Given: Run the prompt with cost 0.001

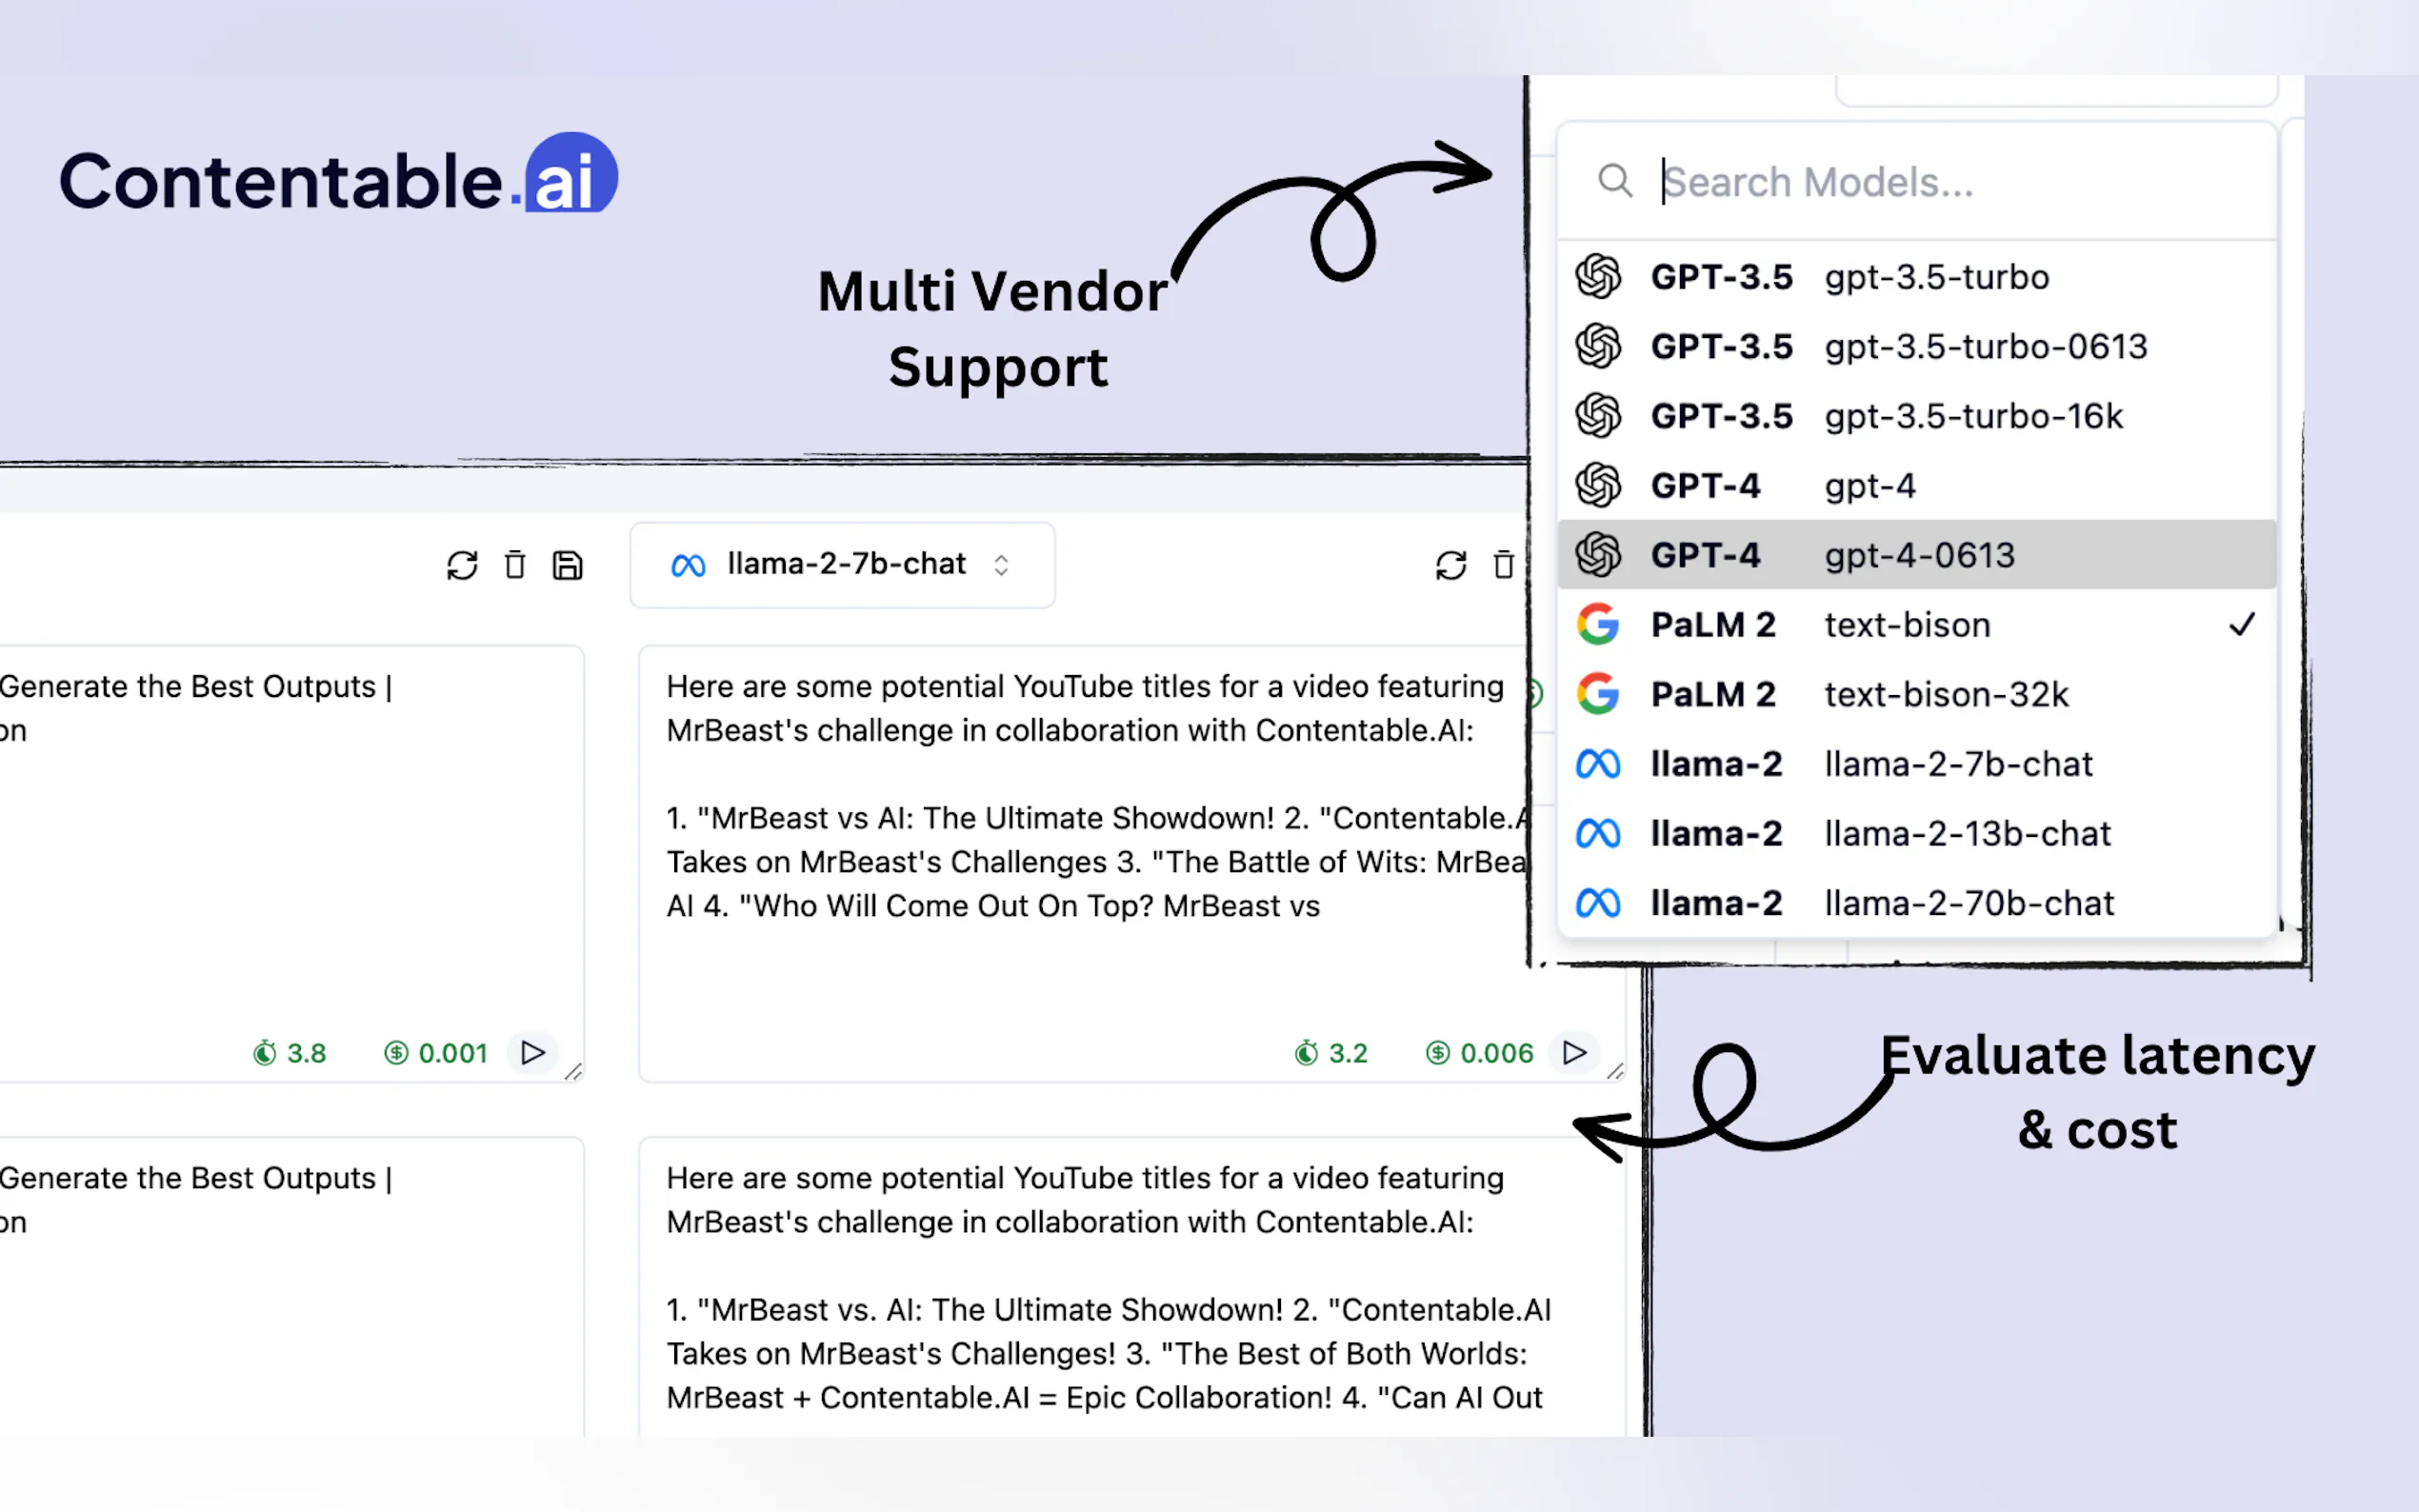Looking at the screenshot, I should point(533,1052).
